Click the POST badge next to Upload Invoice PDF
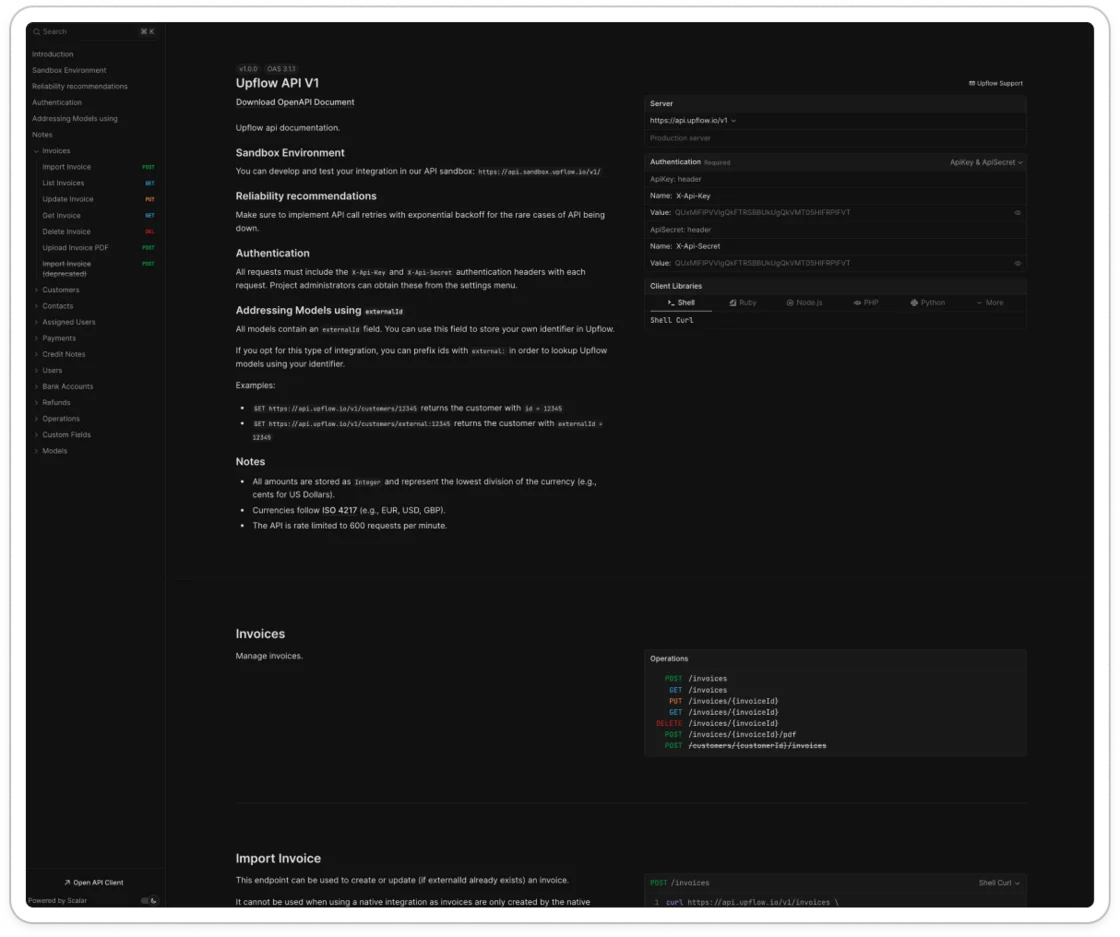The image size is (1120, 937). (148, 248)
